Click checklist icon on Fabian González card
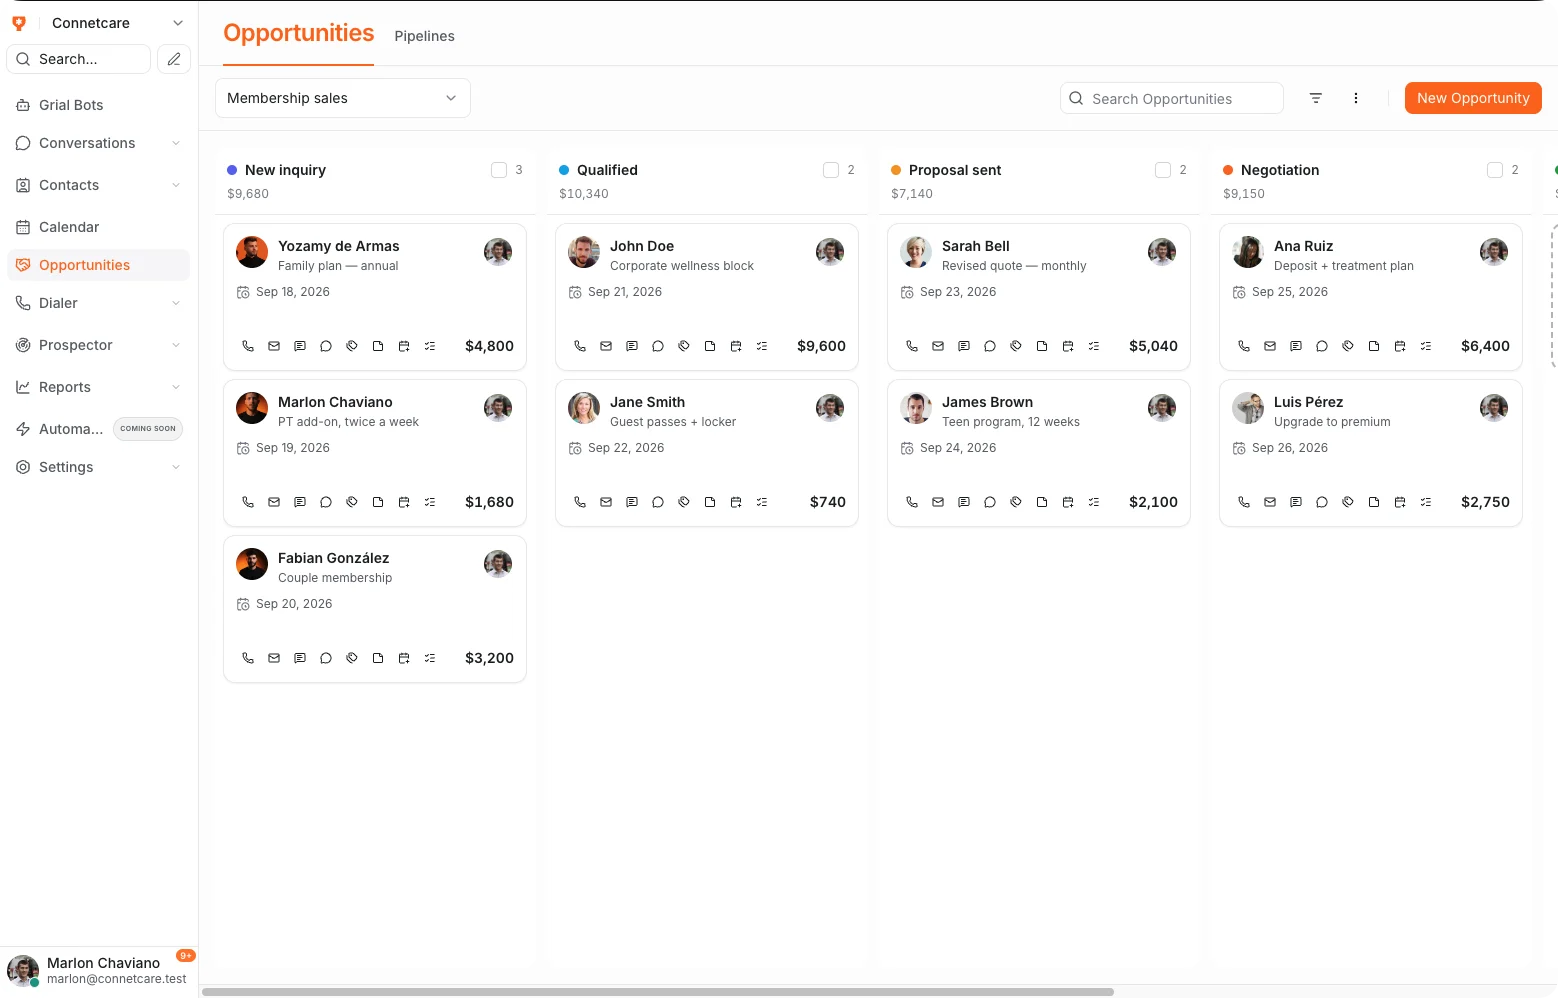This screenshot has height=998, width=1558. [430, 658]
